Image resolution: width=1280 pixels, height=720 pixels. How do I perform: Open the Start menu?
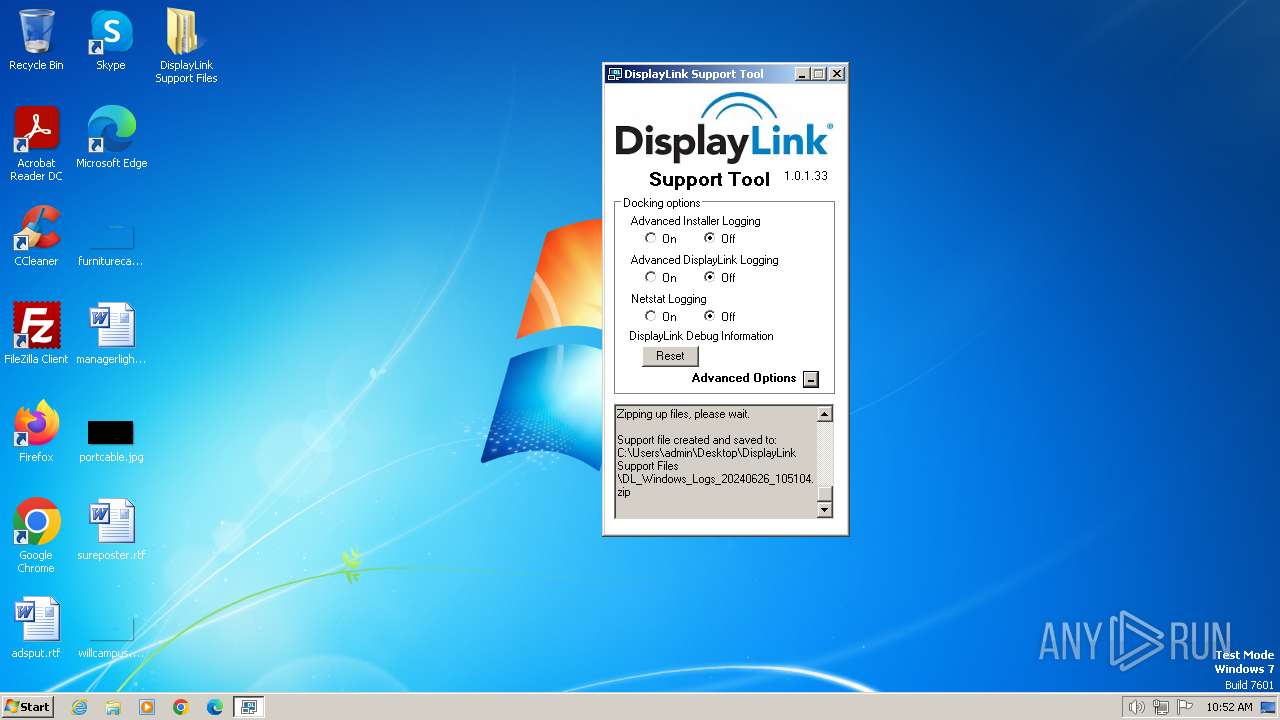27,707
